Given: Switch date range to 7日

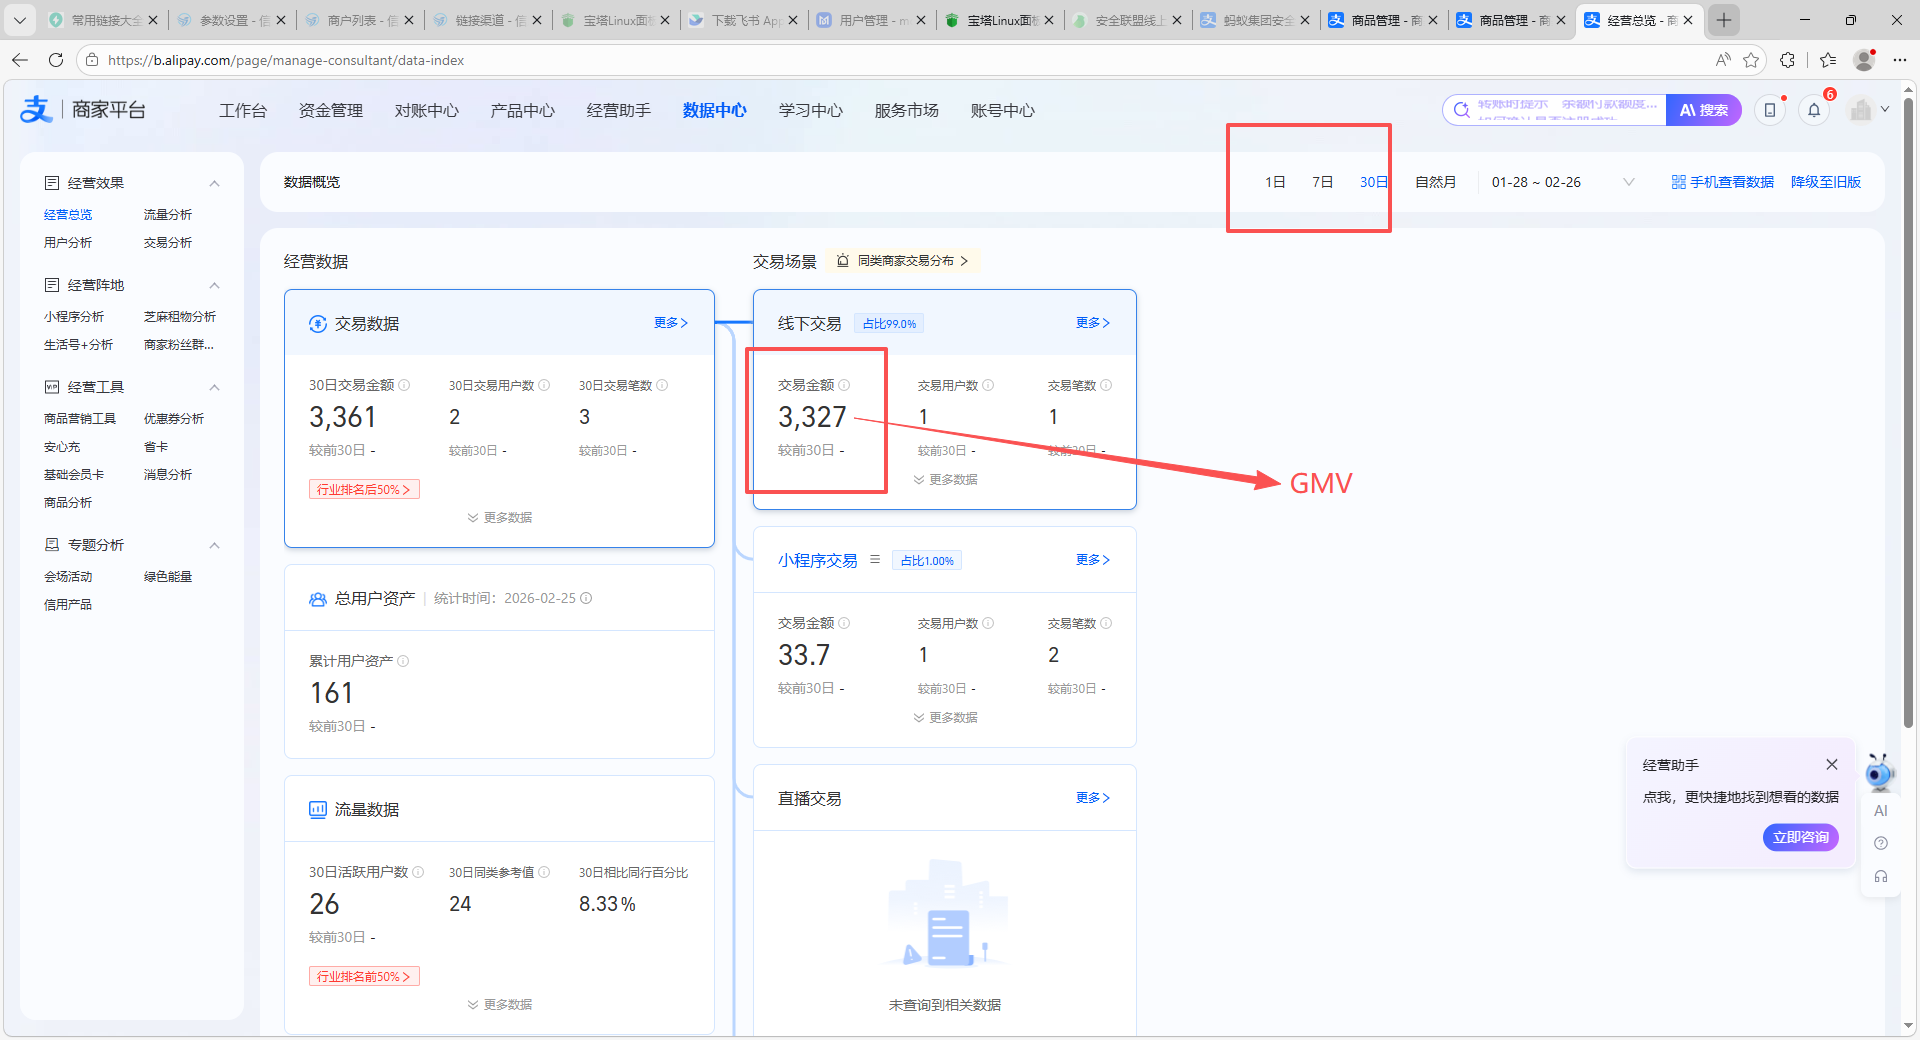Looking at the screenshot, I should coord(1322,182).
